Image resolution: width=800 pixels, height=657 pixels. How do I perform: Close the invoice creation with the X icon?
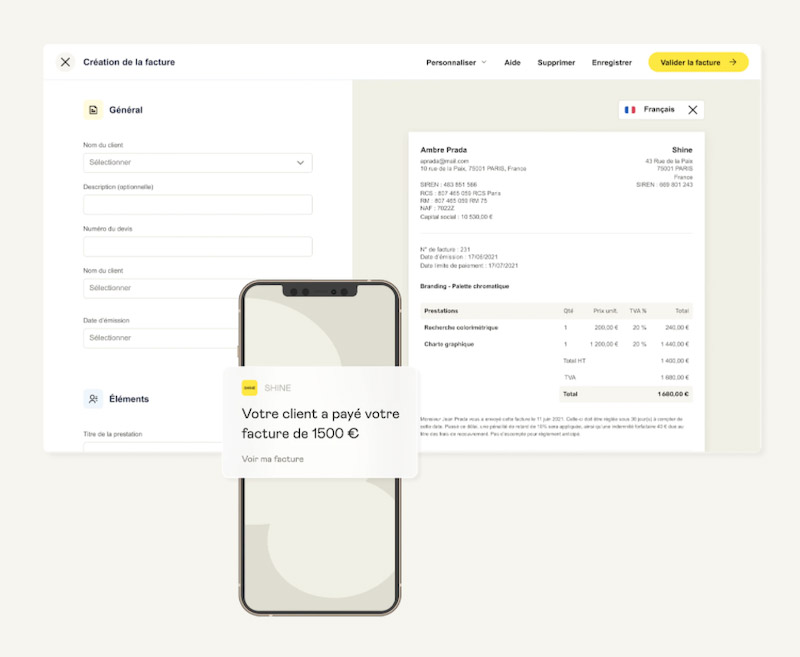(65, 62)
